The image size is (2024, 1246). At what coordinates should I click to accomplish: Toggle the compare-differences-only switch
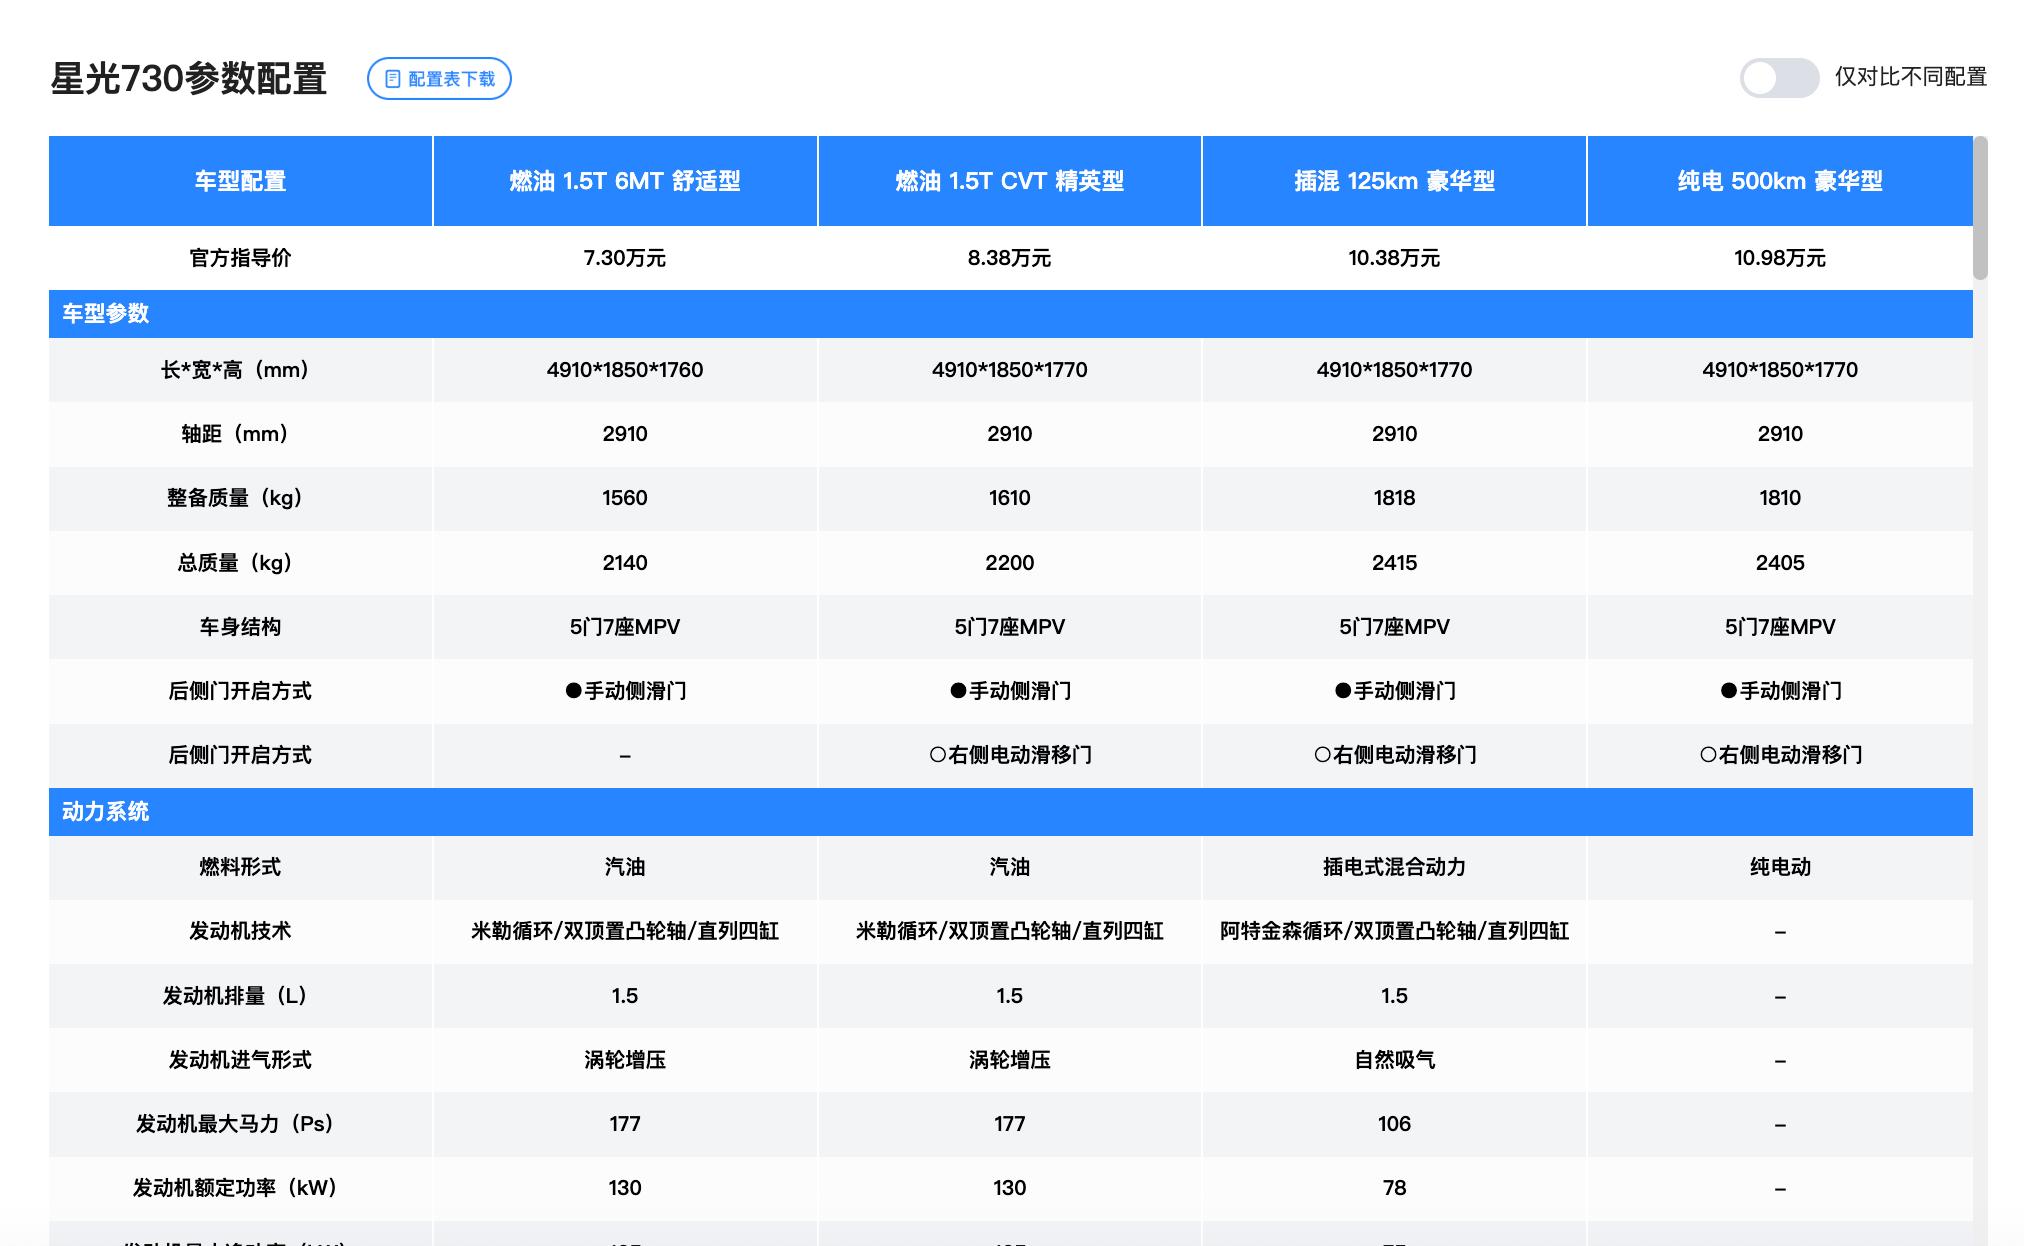(1778, 78)
